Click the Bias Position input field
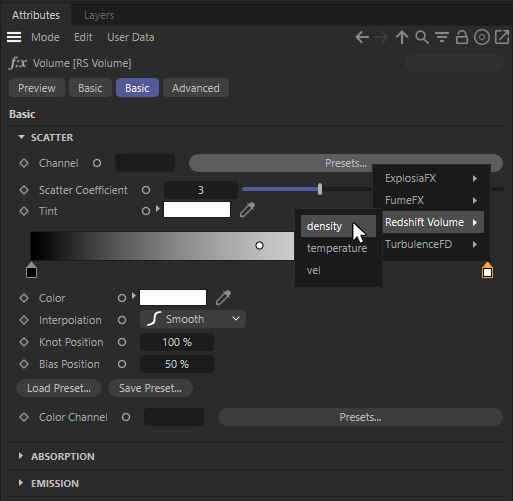Screen dimensions: 513x501 (x=177, y=364)
